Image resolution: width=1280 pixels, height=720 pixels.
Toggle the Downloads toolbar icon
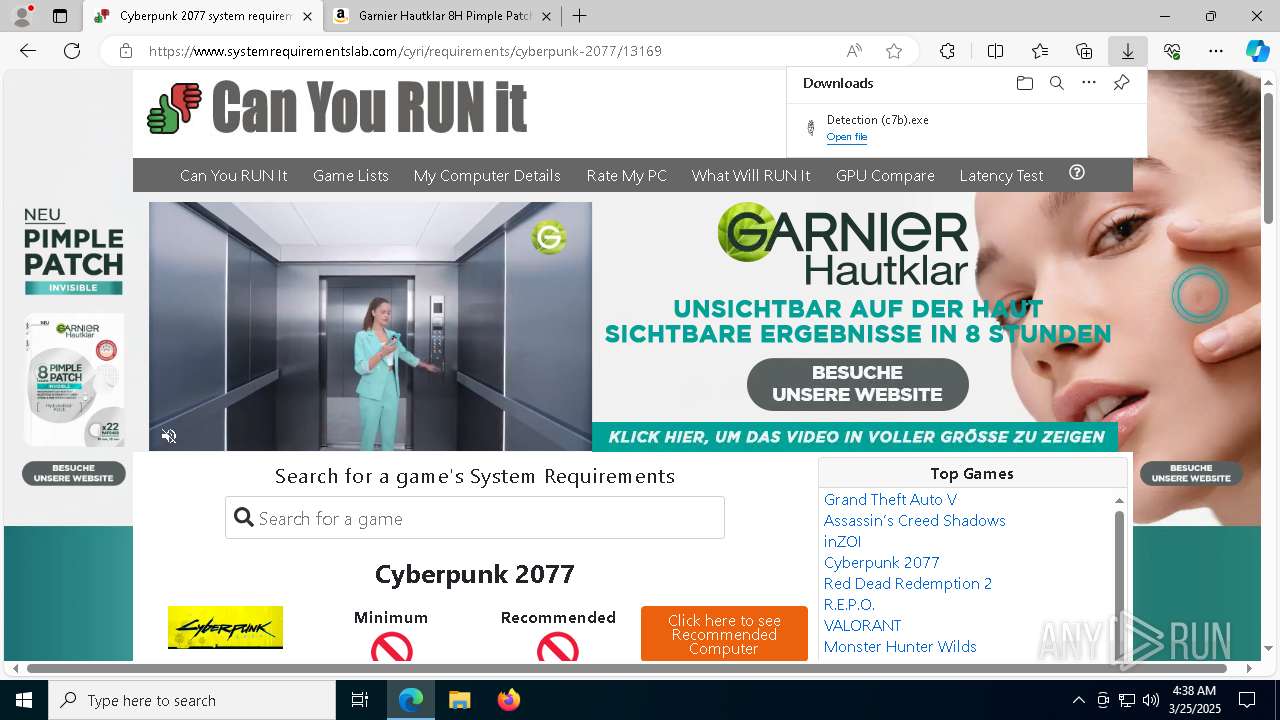pos(1127,51)
